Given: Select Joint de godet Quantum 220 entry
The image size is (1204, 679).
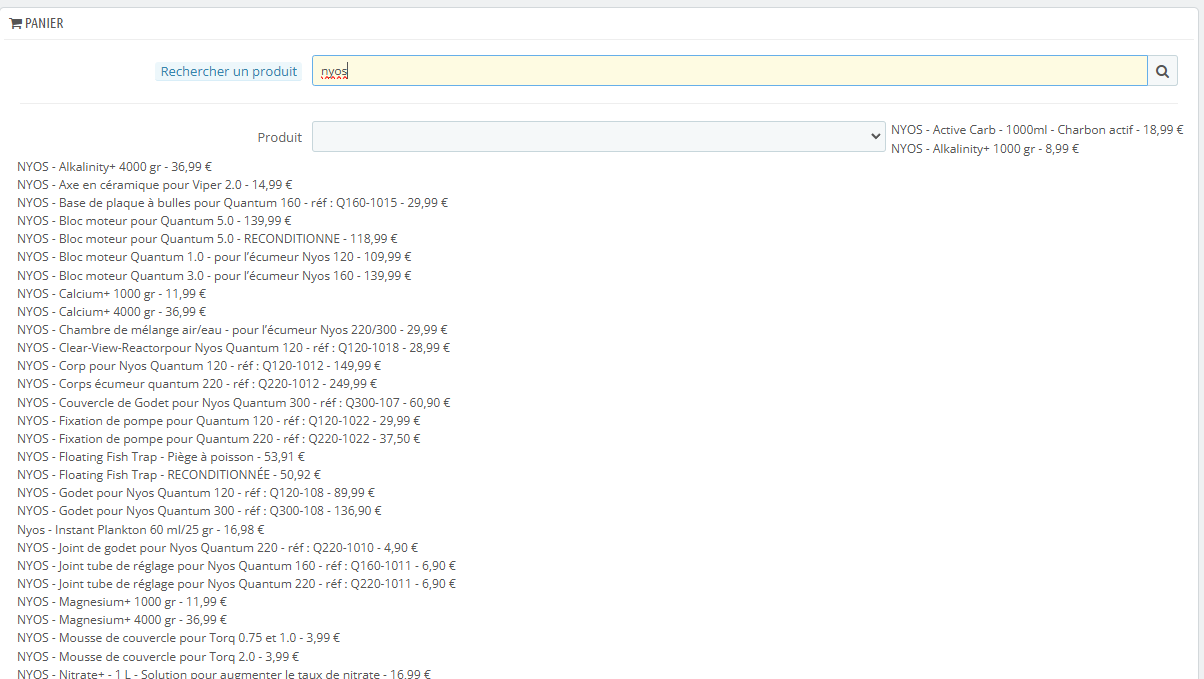Looking at the screenshot, I should [x=218, y=548].
